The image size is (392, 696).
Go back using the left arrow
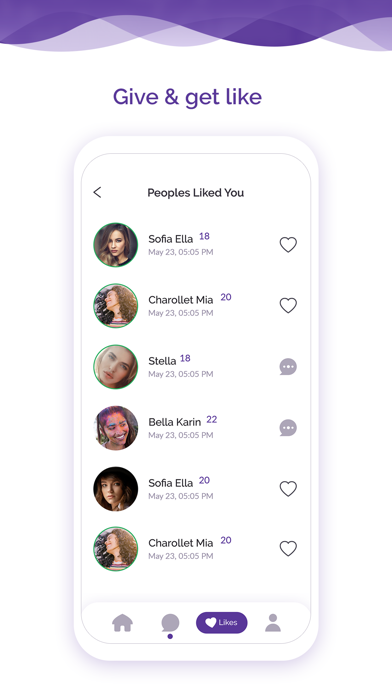pos(97,192)
